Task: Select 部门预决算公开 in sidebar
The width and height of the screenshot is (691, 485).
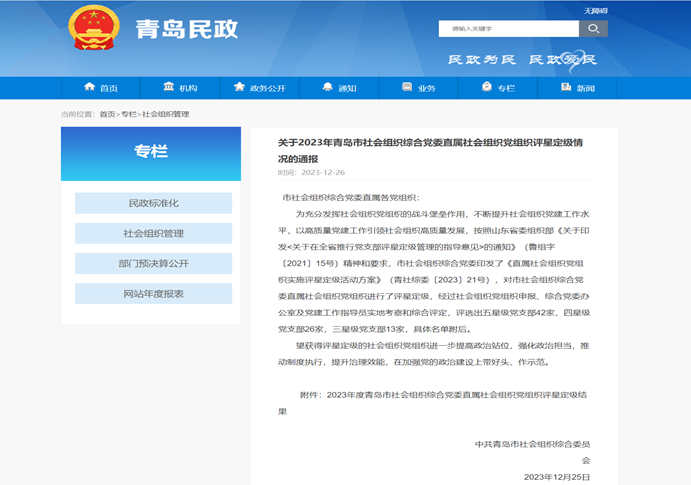Action: pyautogui.click(x=153, y=263)
